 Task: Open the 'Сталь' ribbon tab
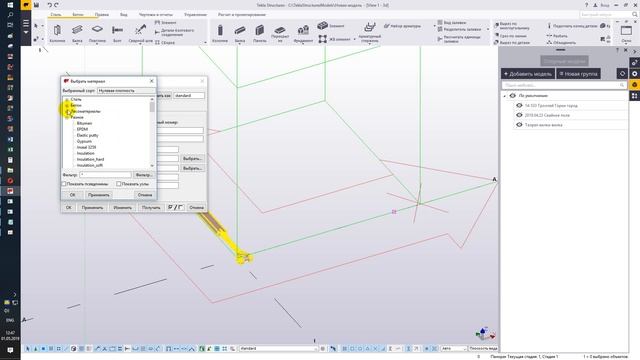coord(56,15)
